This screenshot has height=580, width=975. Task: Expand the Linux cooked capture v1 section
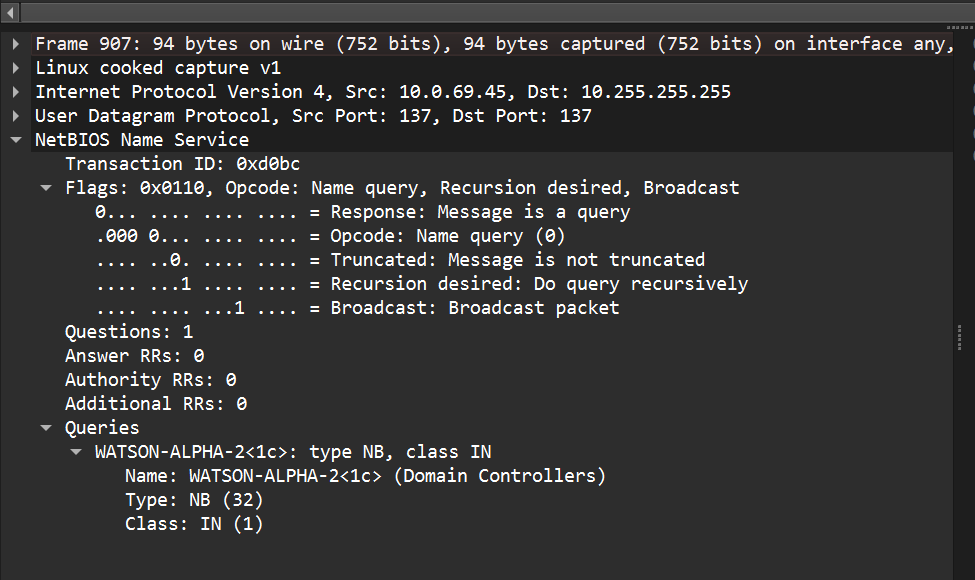(x=16, y=68)
